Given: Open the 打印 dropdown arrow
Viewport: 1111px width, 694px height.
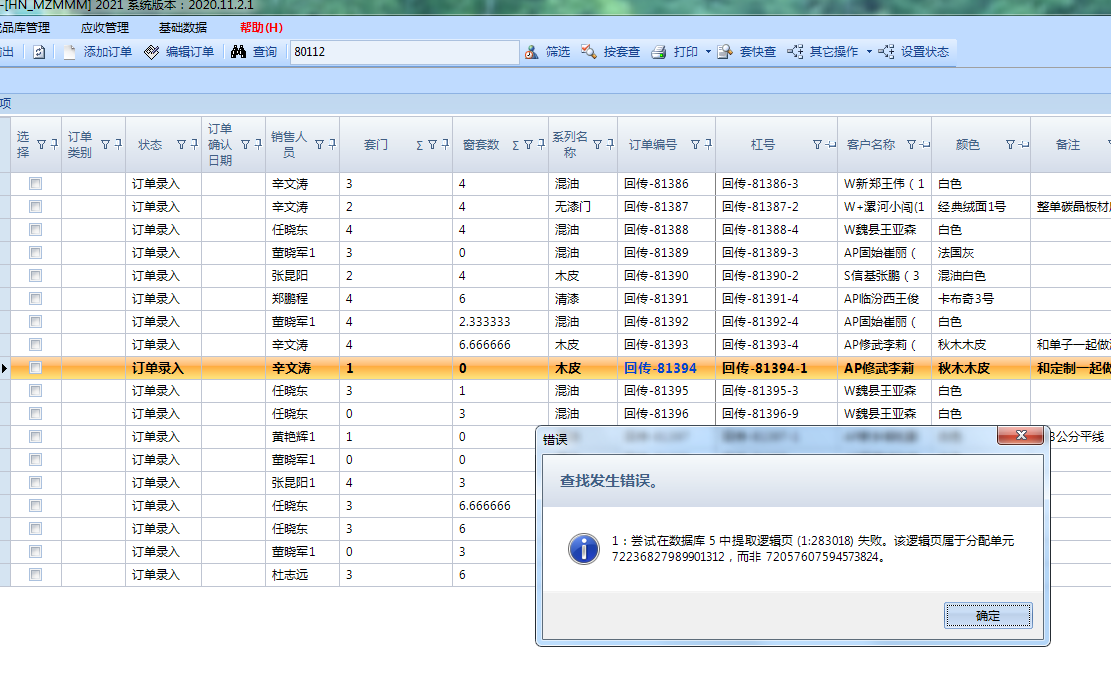Looking at the screenshot, I should coord(708,52).
